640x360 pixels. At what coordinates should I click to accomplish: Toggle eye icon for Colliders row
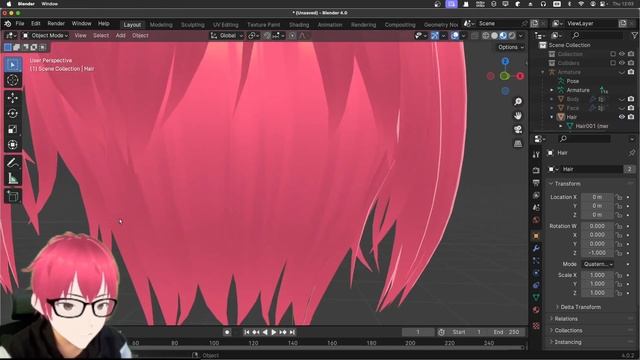(622, 63)
